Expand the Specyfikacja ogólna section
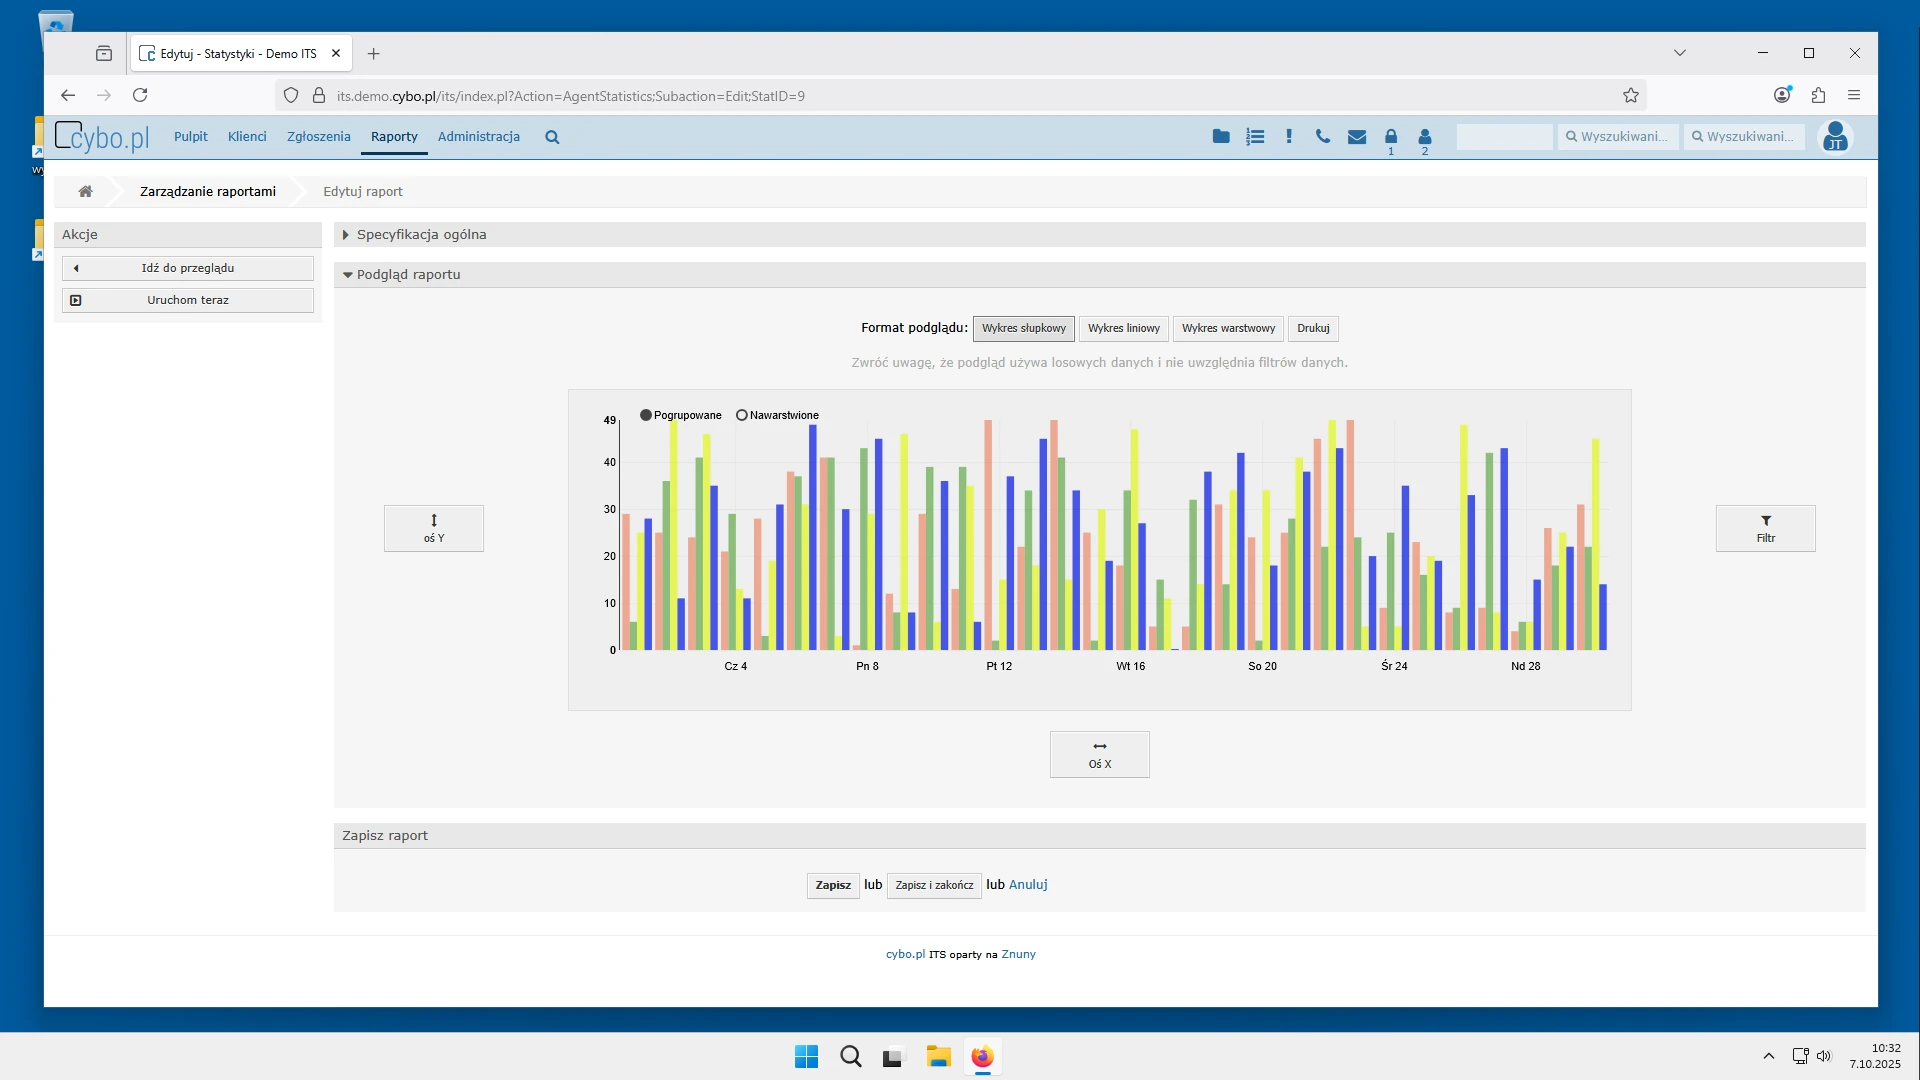 (421, 235)
